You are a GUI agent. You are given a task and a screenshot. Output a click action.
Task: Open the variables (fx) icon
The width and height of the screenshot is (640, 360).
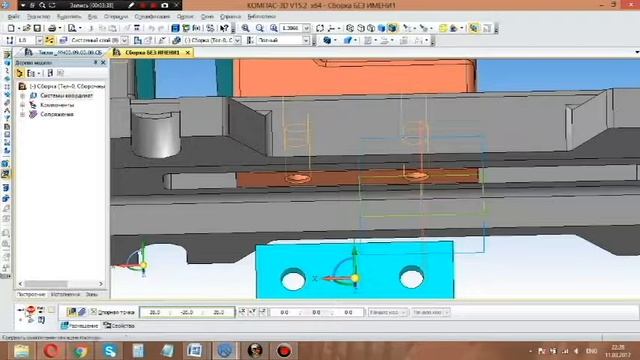[x=196, y=28]
